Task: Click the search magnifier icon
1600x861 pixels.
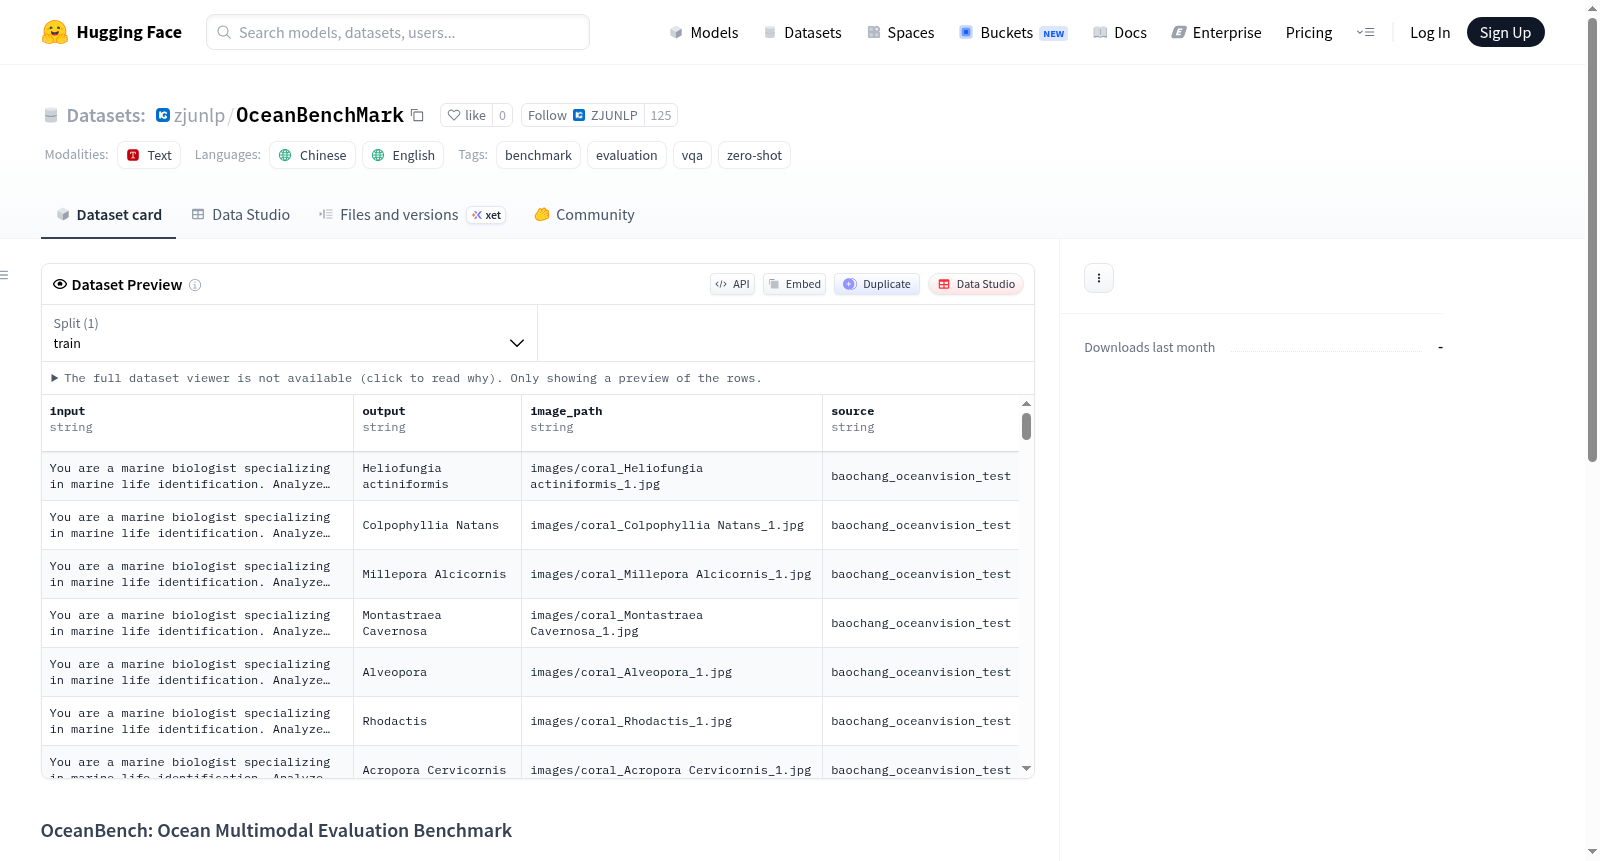Action: point(224,32)
